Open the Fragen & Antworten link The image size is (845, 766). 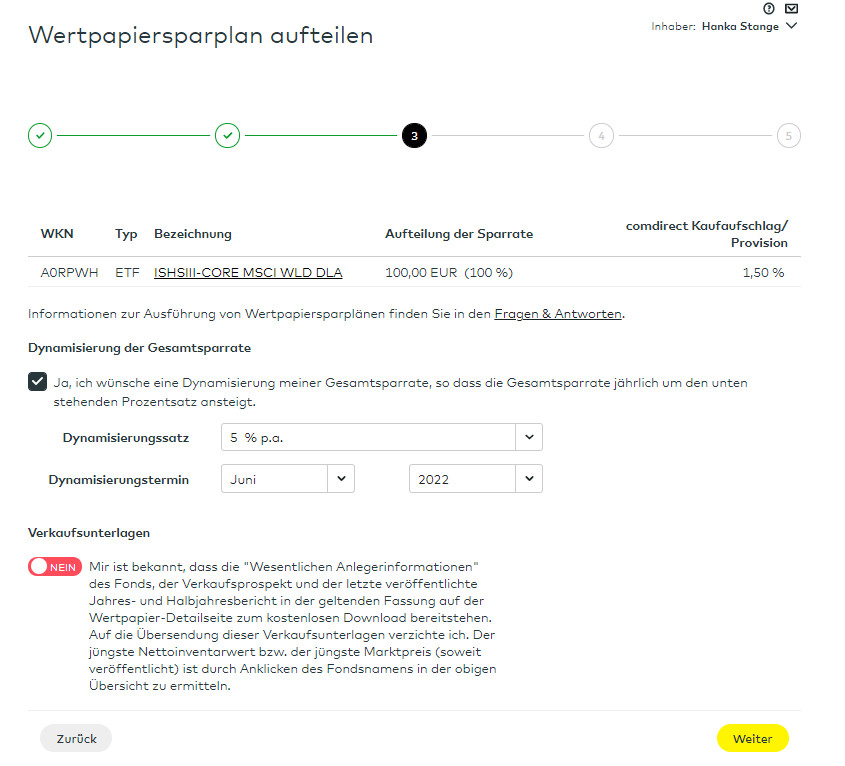tap(558, 314)
